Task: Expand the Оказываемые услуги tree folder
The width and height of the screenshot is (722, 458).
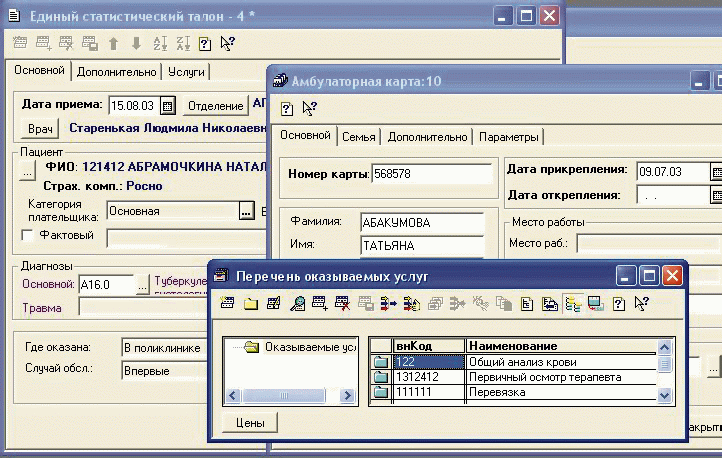Action: point(251,347)
